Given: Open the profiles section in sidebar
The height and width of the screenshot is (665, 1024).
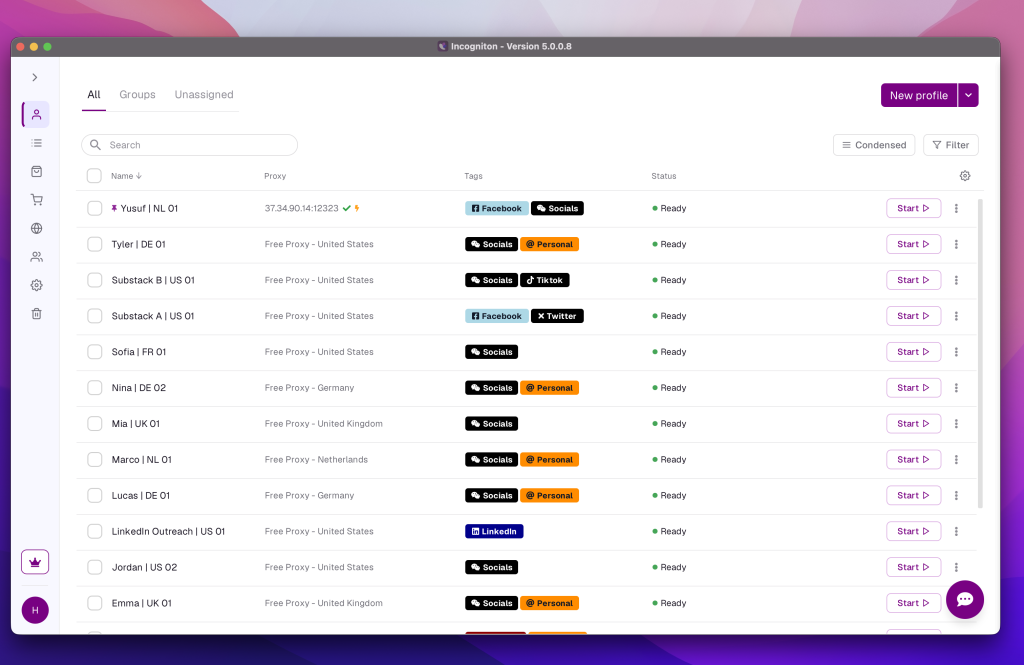Looking at the screenshot, I should pos(37,114).
